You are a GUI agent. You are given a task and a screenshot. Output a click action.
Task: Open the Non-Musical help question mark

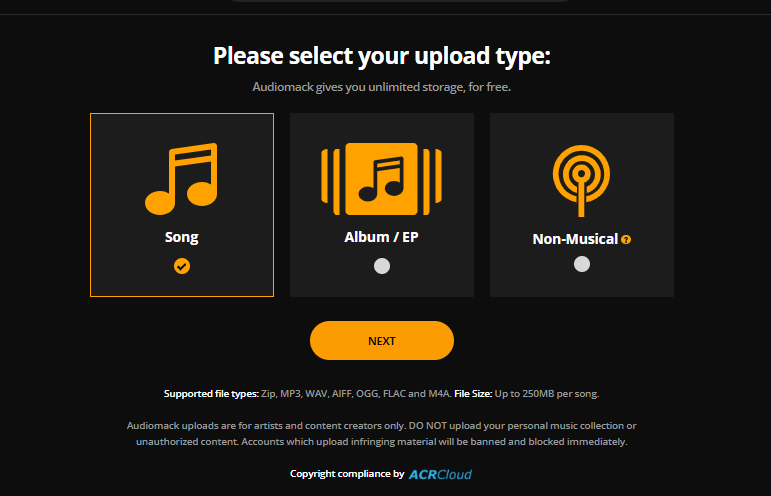pos(626,239)
